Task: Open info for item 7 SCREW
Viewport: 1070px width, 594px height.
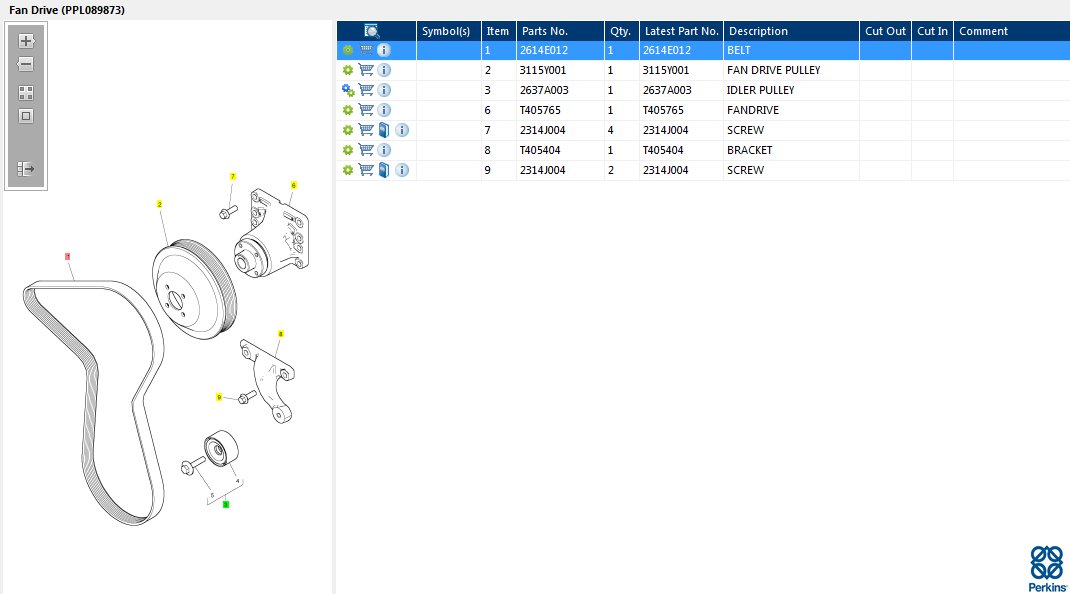Action: 402,130
